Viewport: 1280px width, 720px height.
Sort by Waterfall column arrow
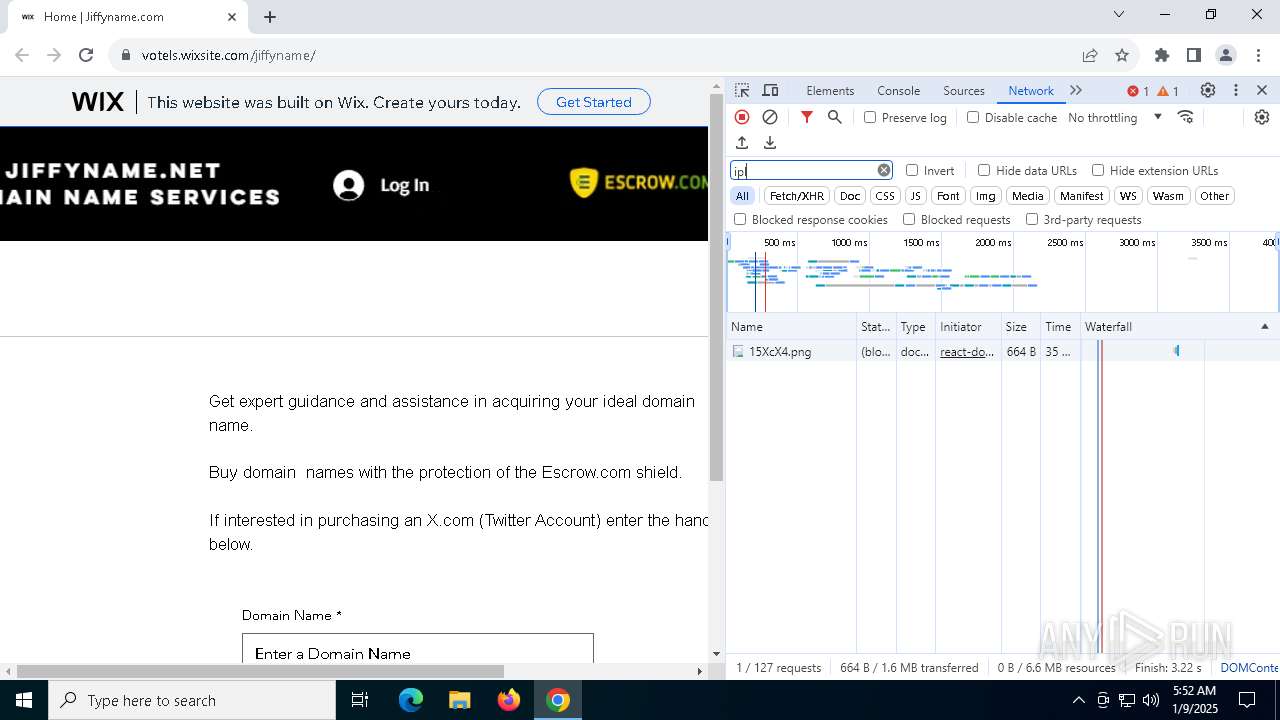(x=1264, y=327)
